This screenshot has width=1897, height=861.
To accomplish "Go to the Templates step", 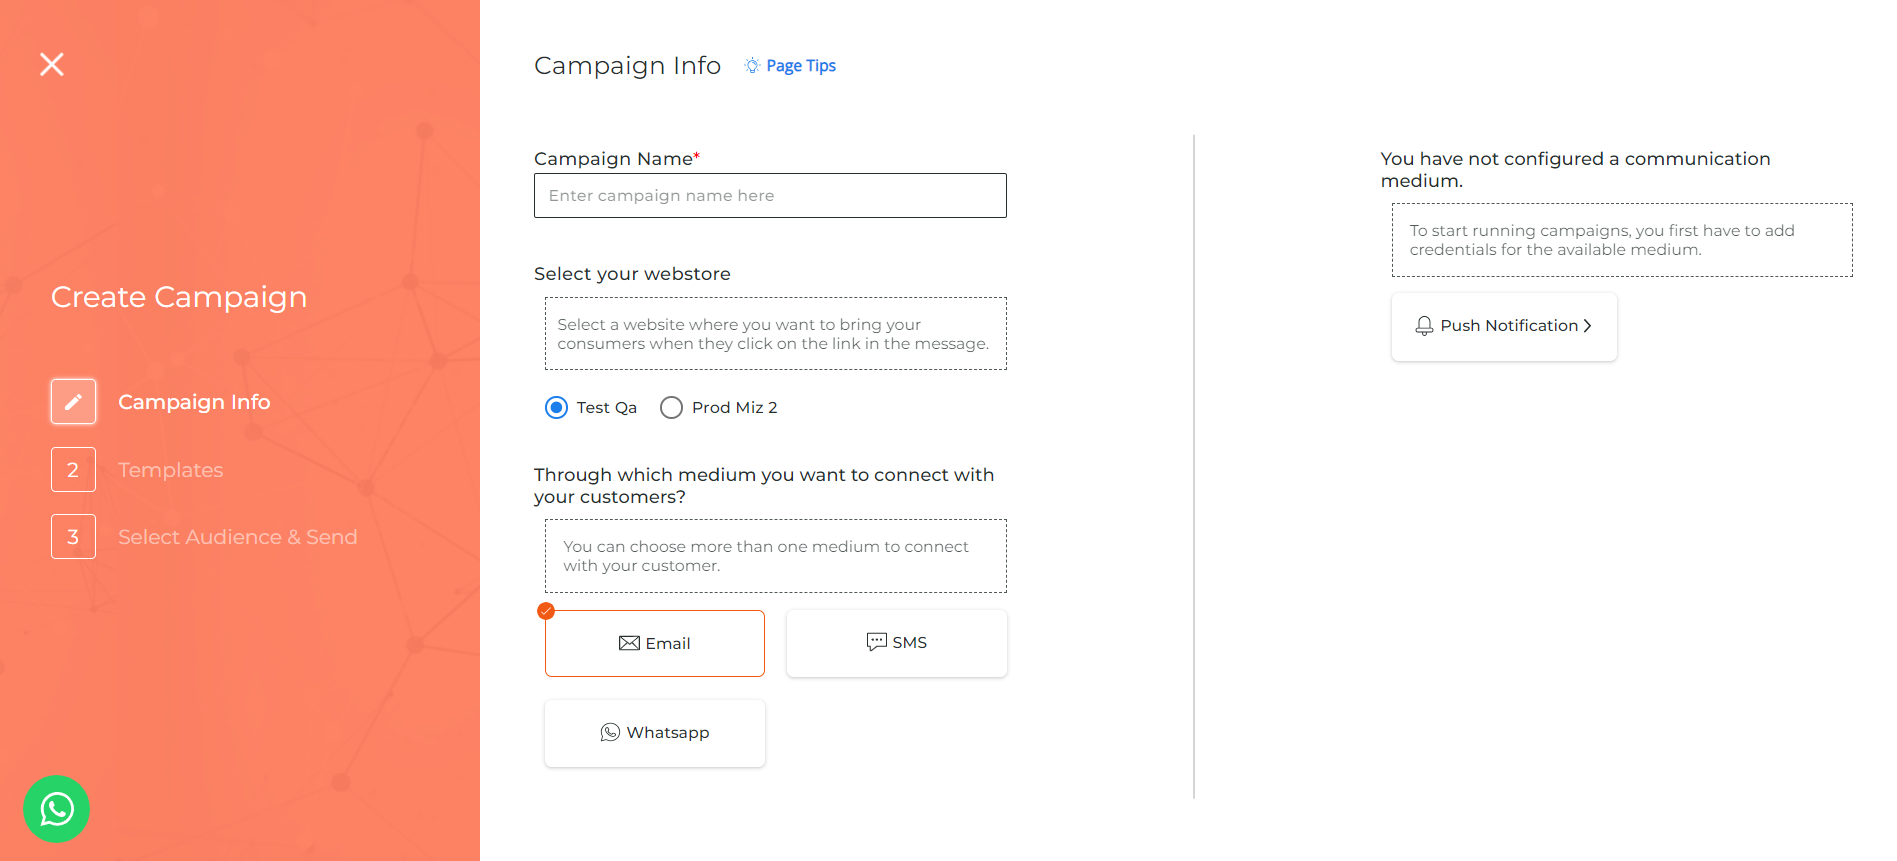I will point(171,470).
